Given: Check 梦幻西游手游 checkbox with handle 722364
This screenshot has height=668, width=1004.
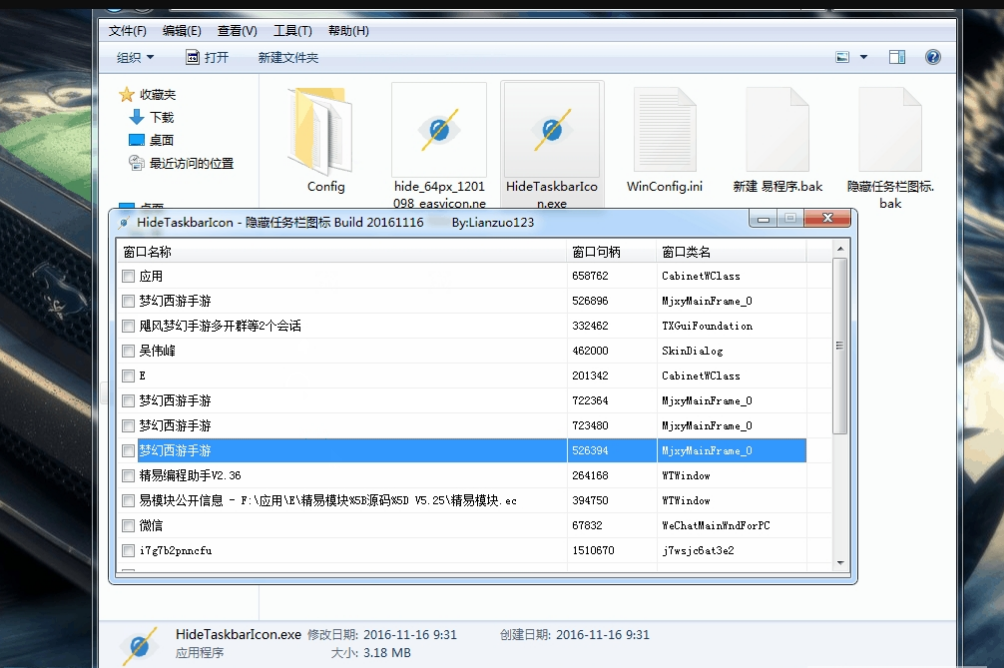Looking at the screenshot, I should (x=128, y=401).
